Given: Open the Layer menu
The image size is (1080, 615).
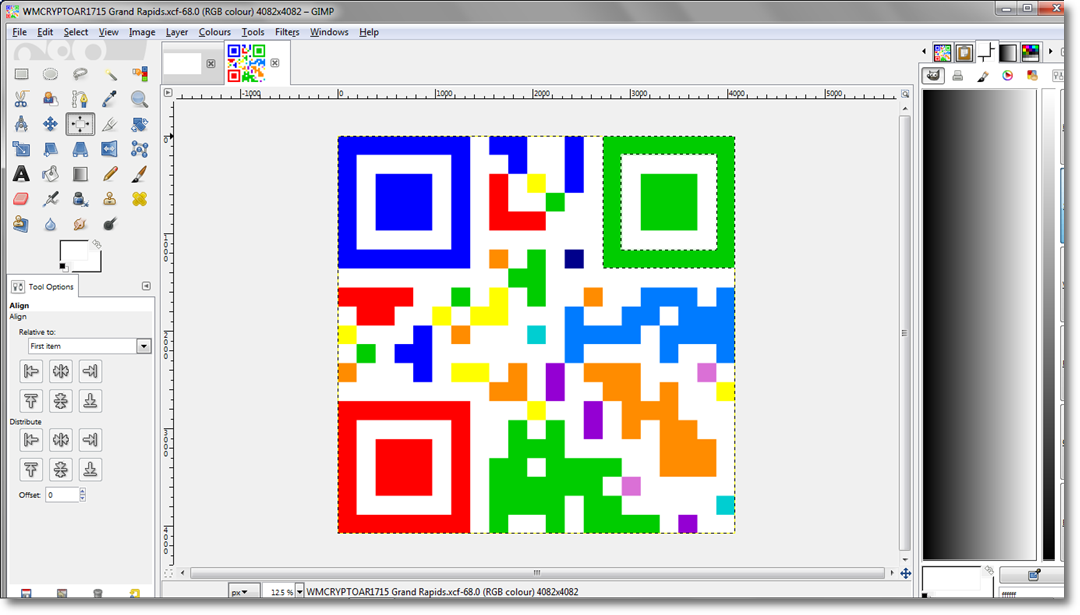Looking at the screenshot, I should [x=176, y=32].
